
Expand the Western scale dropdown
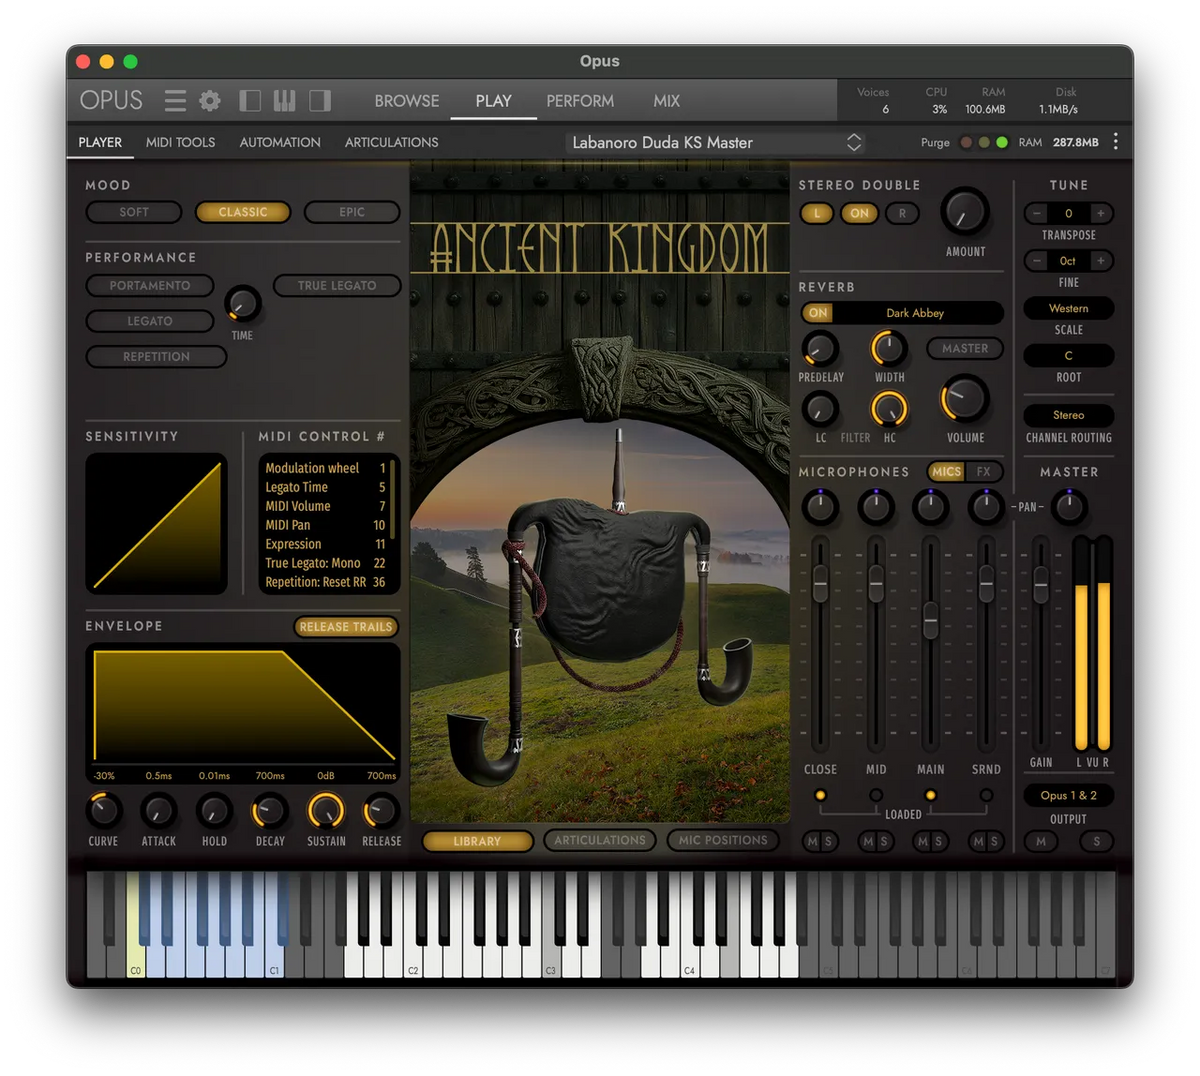(x=1068, y=308)
